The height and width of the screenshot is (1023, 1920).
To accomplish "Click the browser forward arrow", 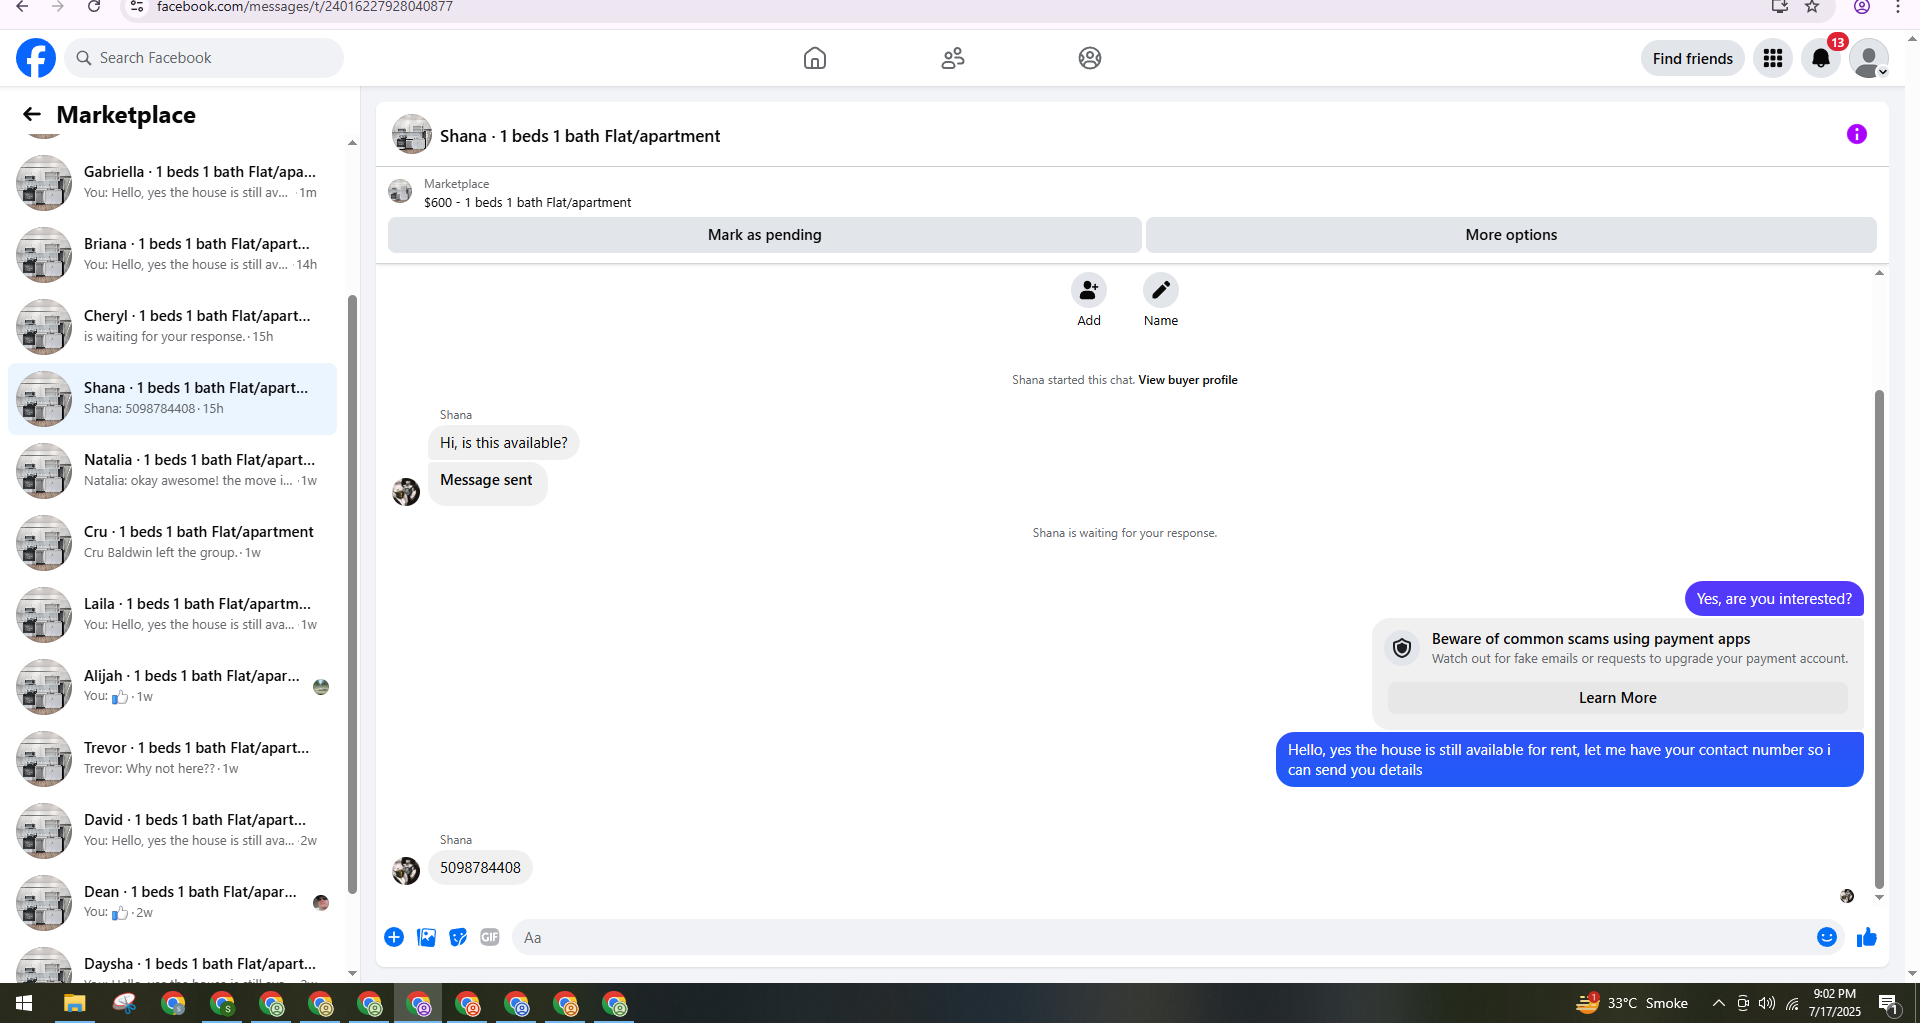I will [58, 7].
